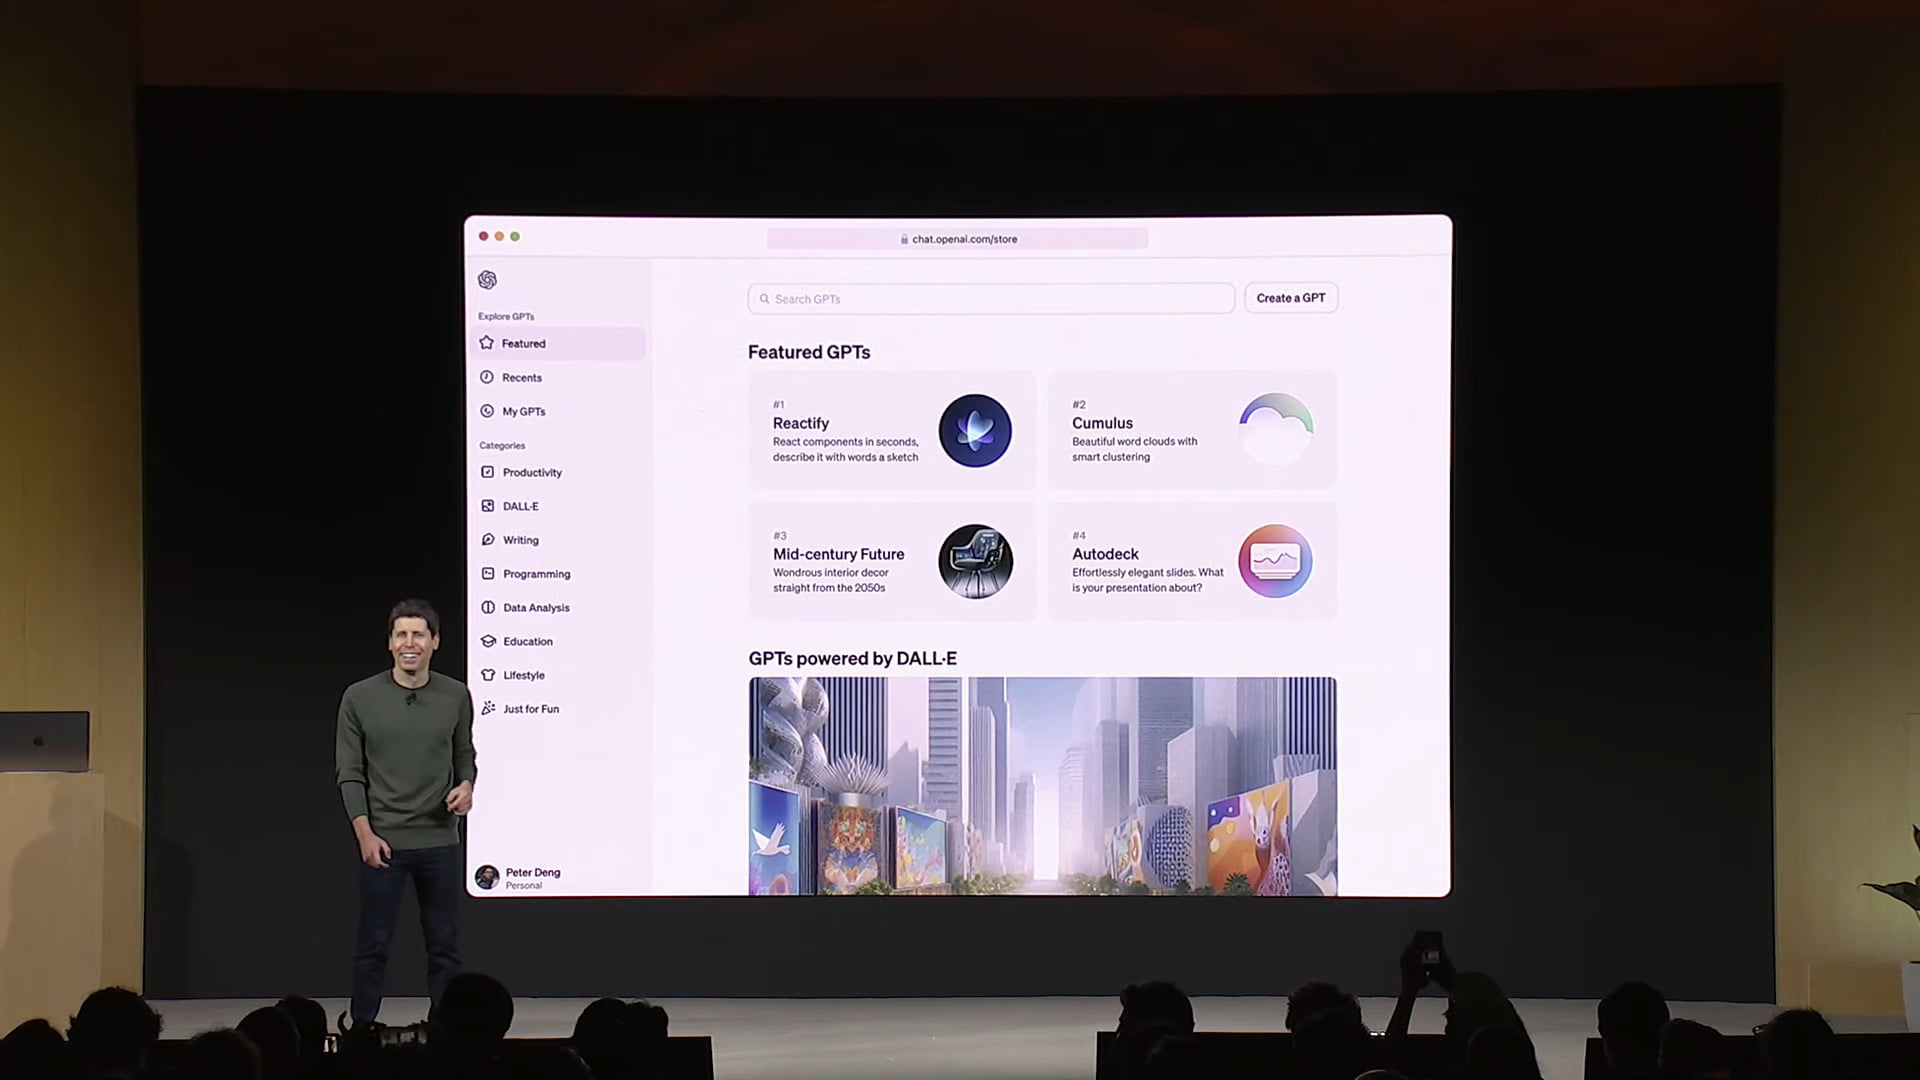The image size is (1920, 1080).
Task: Open Recents in the sidebar
Action: pyautogui.click(x=521, y=377)
